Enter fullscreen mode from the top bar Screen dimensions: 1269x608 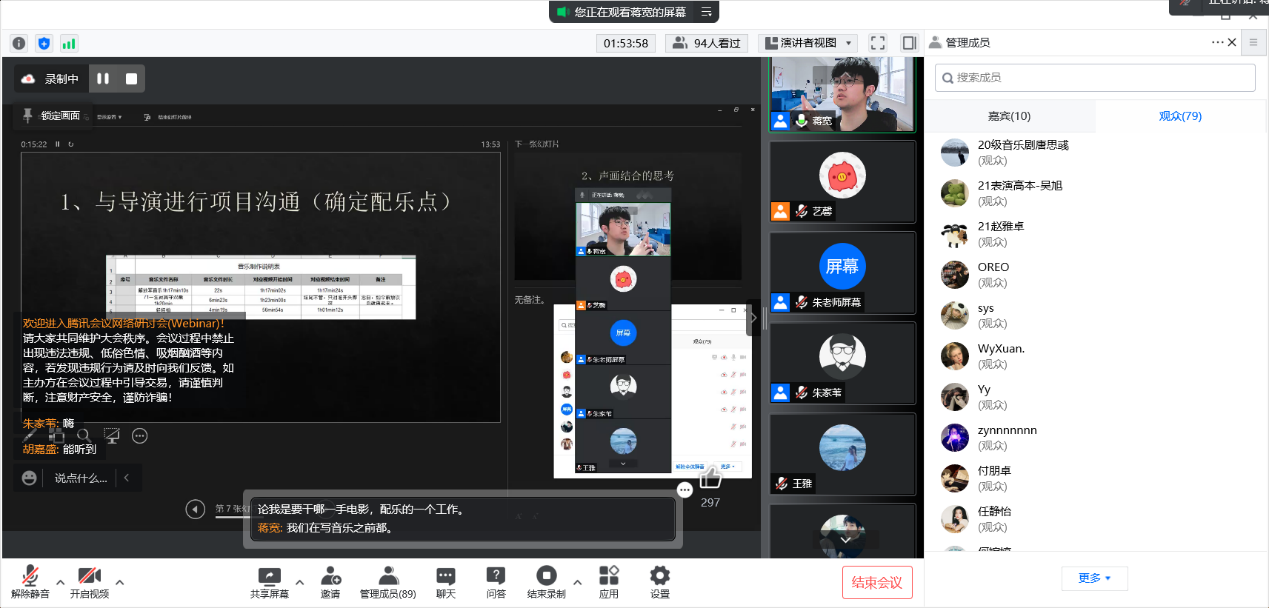878,43
